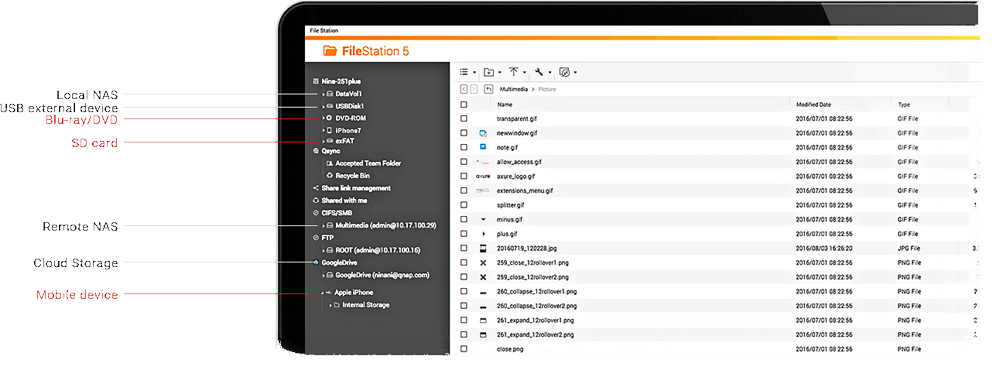Screen dimensions: 1000x367
Task: Sort by the Modified Date column header
Action: (813, 104)
